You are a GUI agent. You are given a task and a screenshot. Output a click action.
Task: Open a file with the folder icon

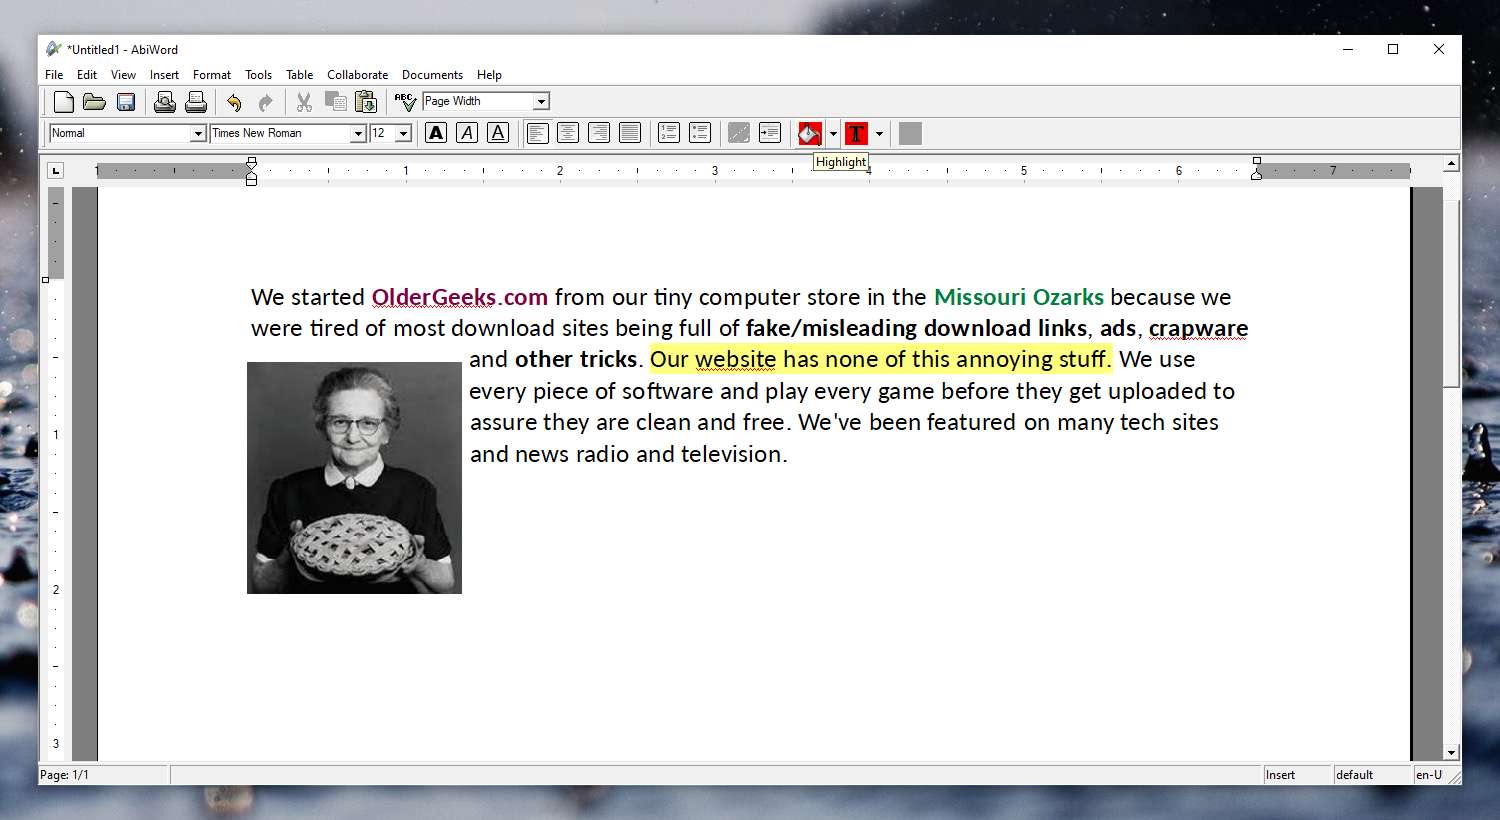point(94,101)
